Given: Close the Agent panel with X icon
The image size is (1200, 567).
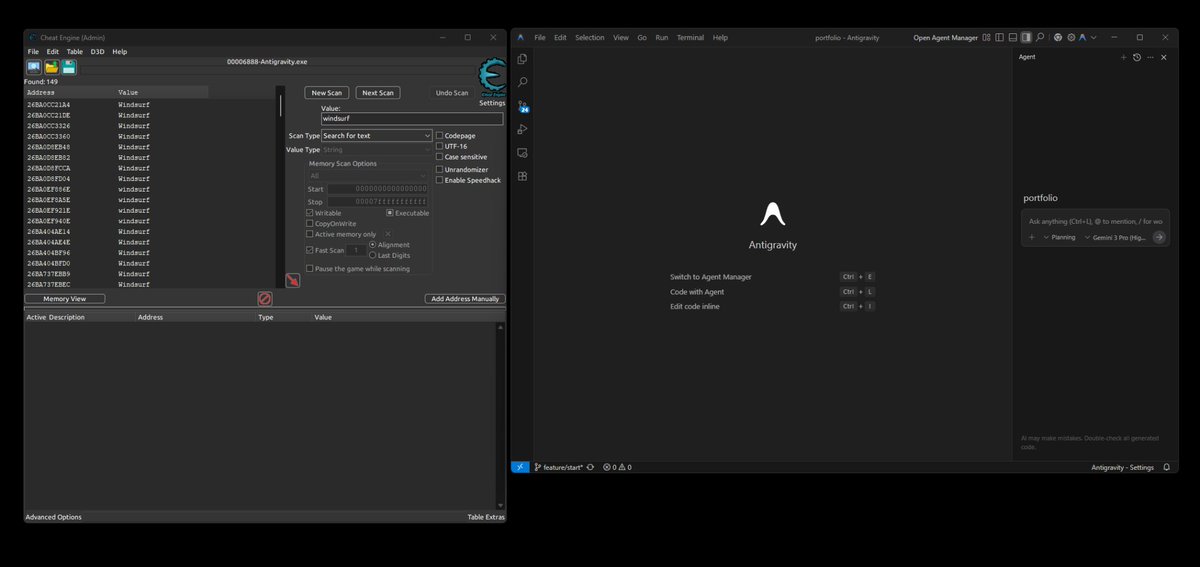Looking at the screenshot, I should [x=1164, y=57].
